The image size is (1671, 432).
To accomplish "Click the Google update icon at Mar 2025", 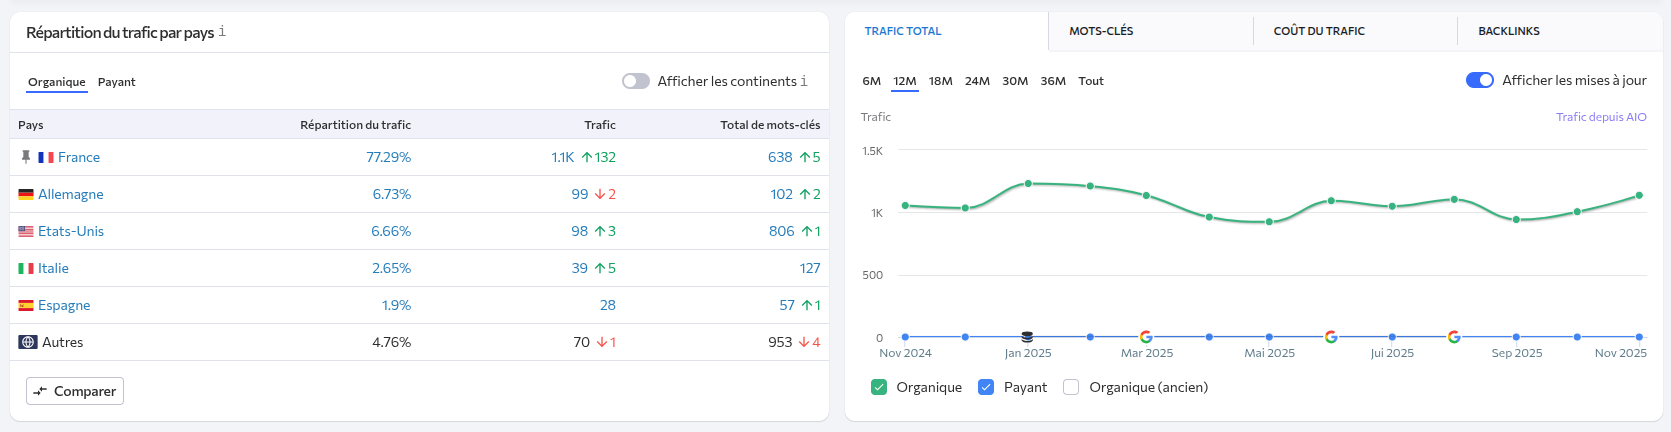I will pos(1146,337).
